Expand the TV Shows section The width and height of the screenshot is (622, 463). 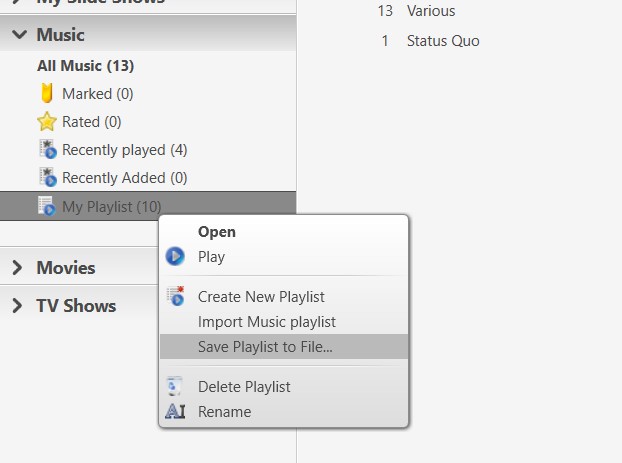pos(18,306)
